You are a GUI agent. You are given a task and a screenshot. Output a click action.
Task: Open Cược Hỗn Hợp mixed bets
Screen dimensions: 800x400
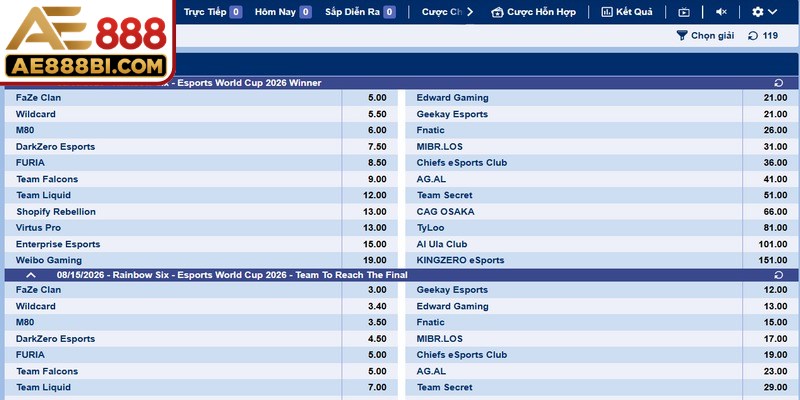pos(534,12)
